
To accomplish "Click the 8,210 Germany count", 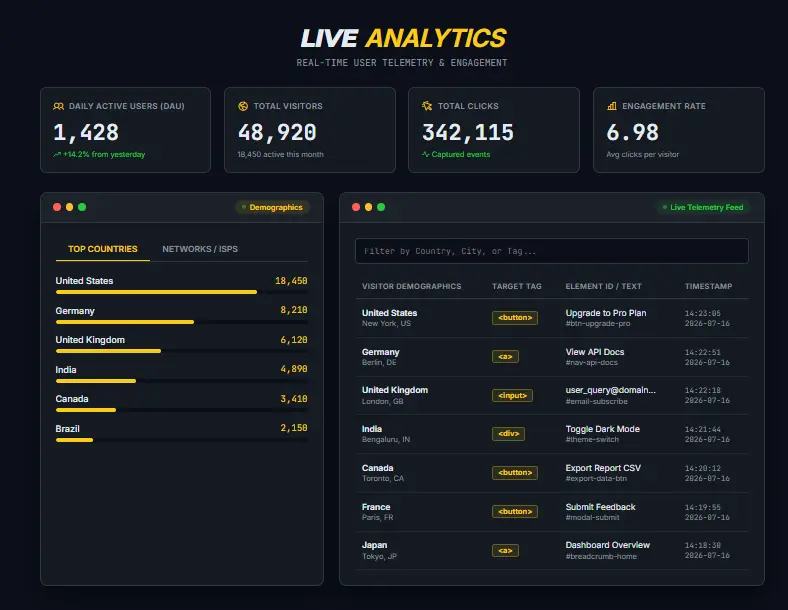I will (293, 310).
